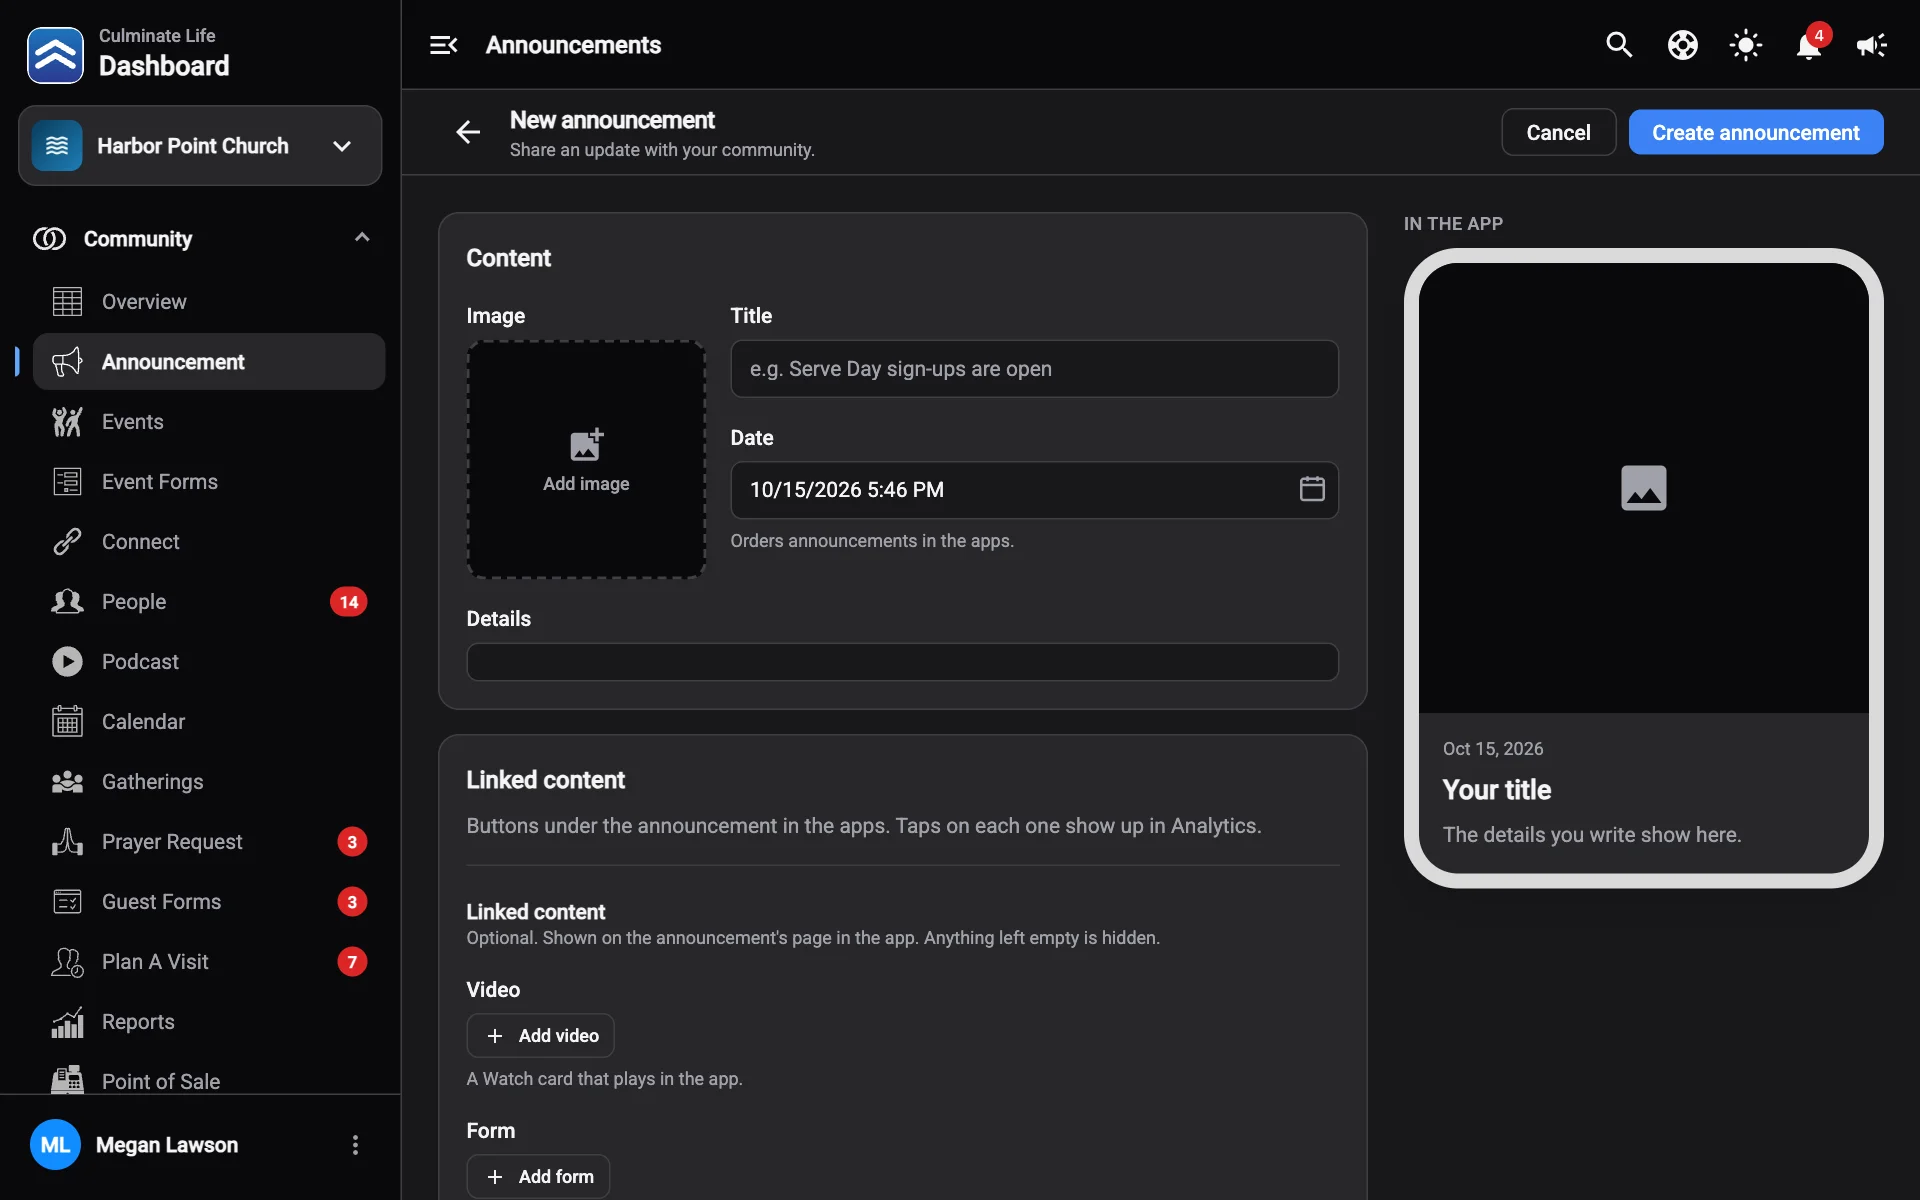Click the Add video button
1920x1200 pixels.
click(x=540, y=1035)
